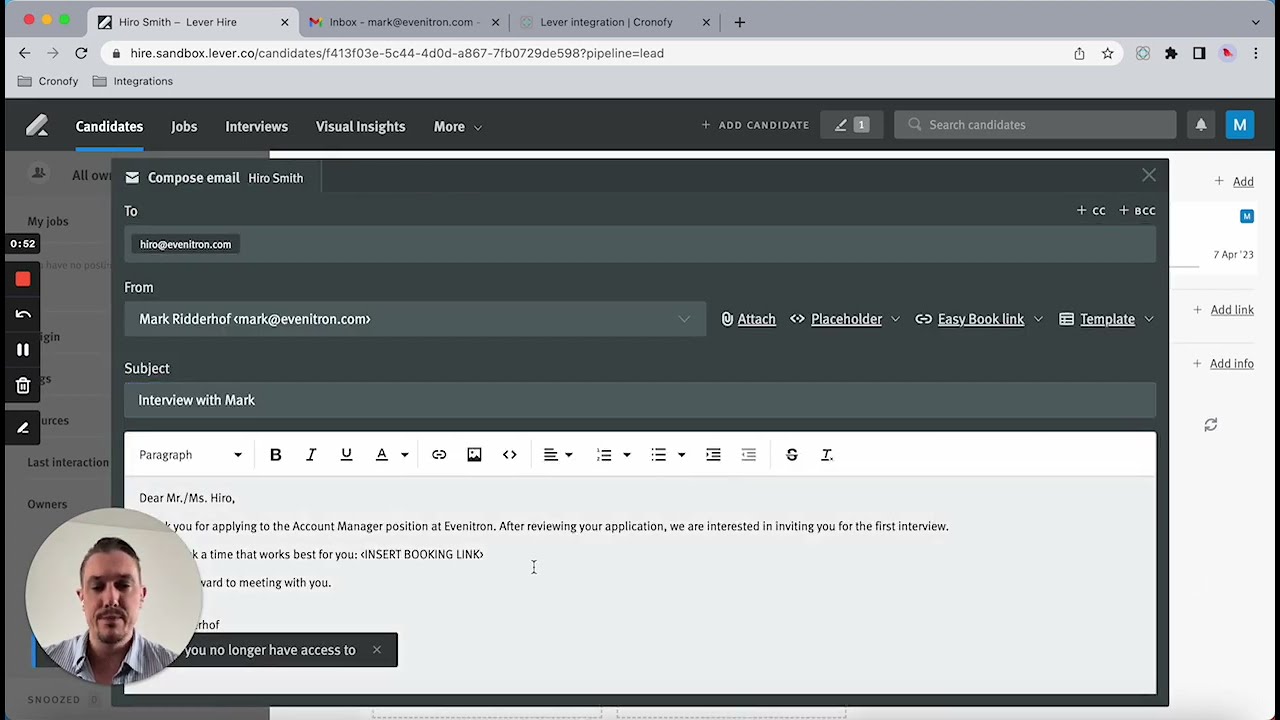
Task: Delete the recording with trash icon
Action: point(23,385)
